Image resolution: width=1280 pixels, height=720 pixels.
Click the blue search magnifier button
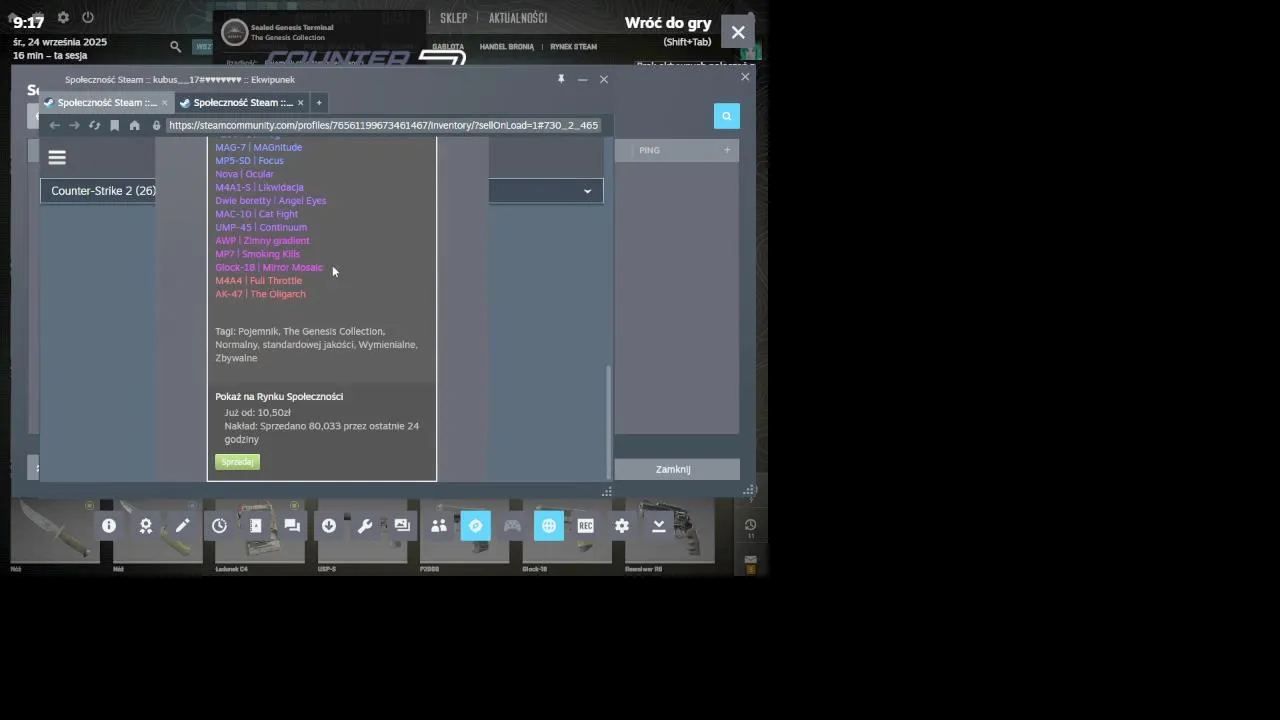tap(727, 116)
